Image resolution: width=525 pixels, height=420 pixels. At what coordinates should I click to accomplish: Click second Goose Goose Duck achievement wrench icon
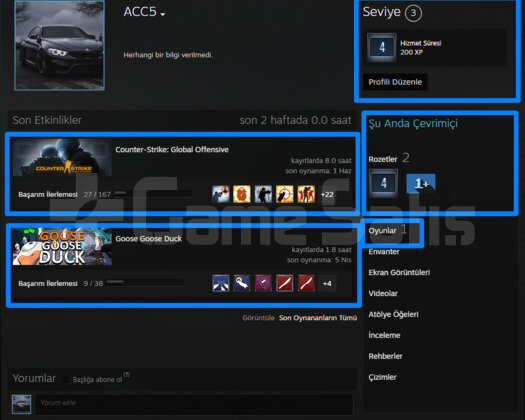242,283
